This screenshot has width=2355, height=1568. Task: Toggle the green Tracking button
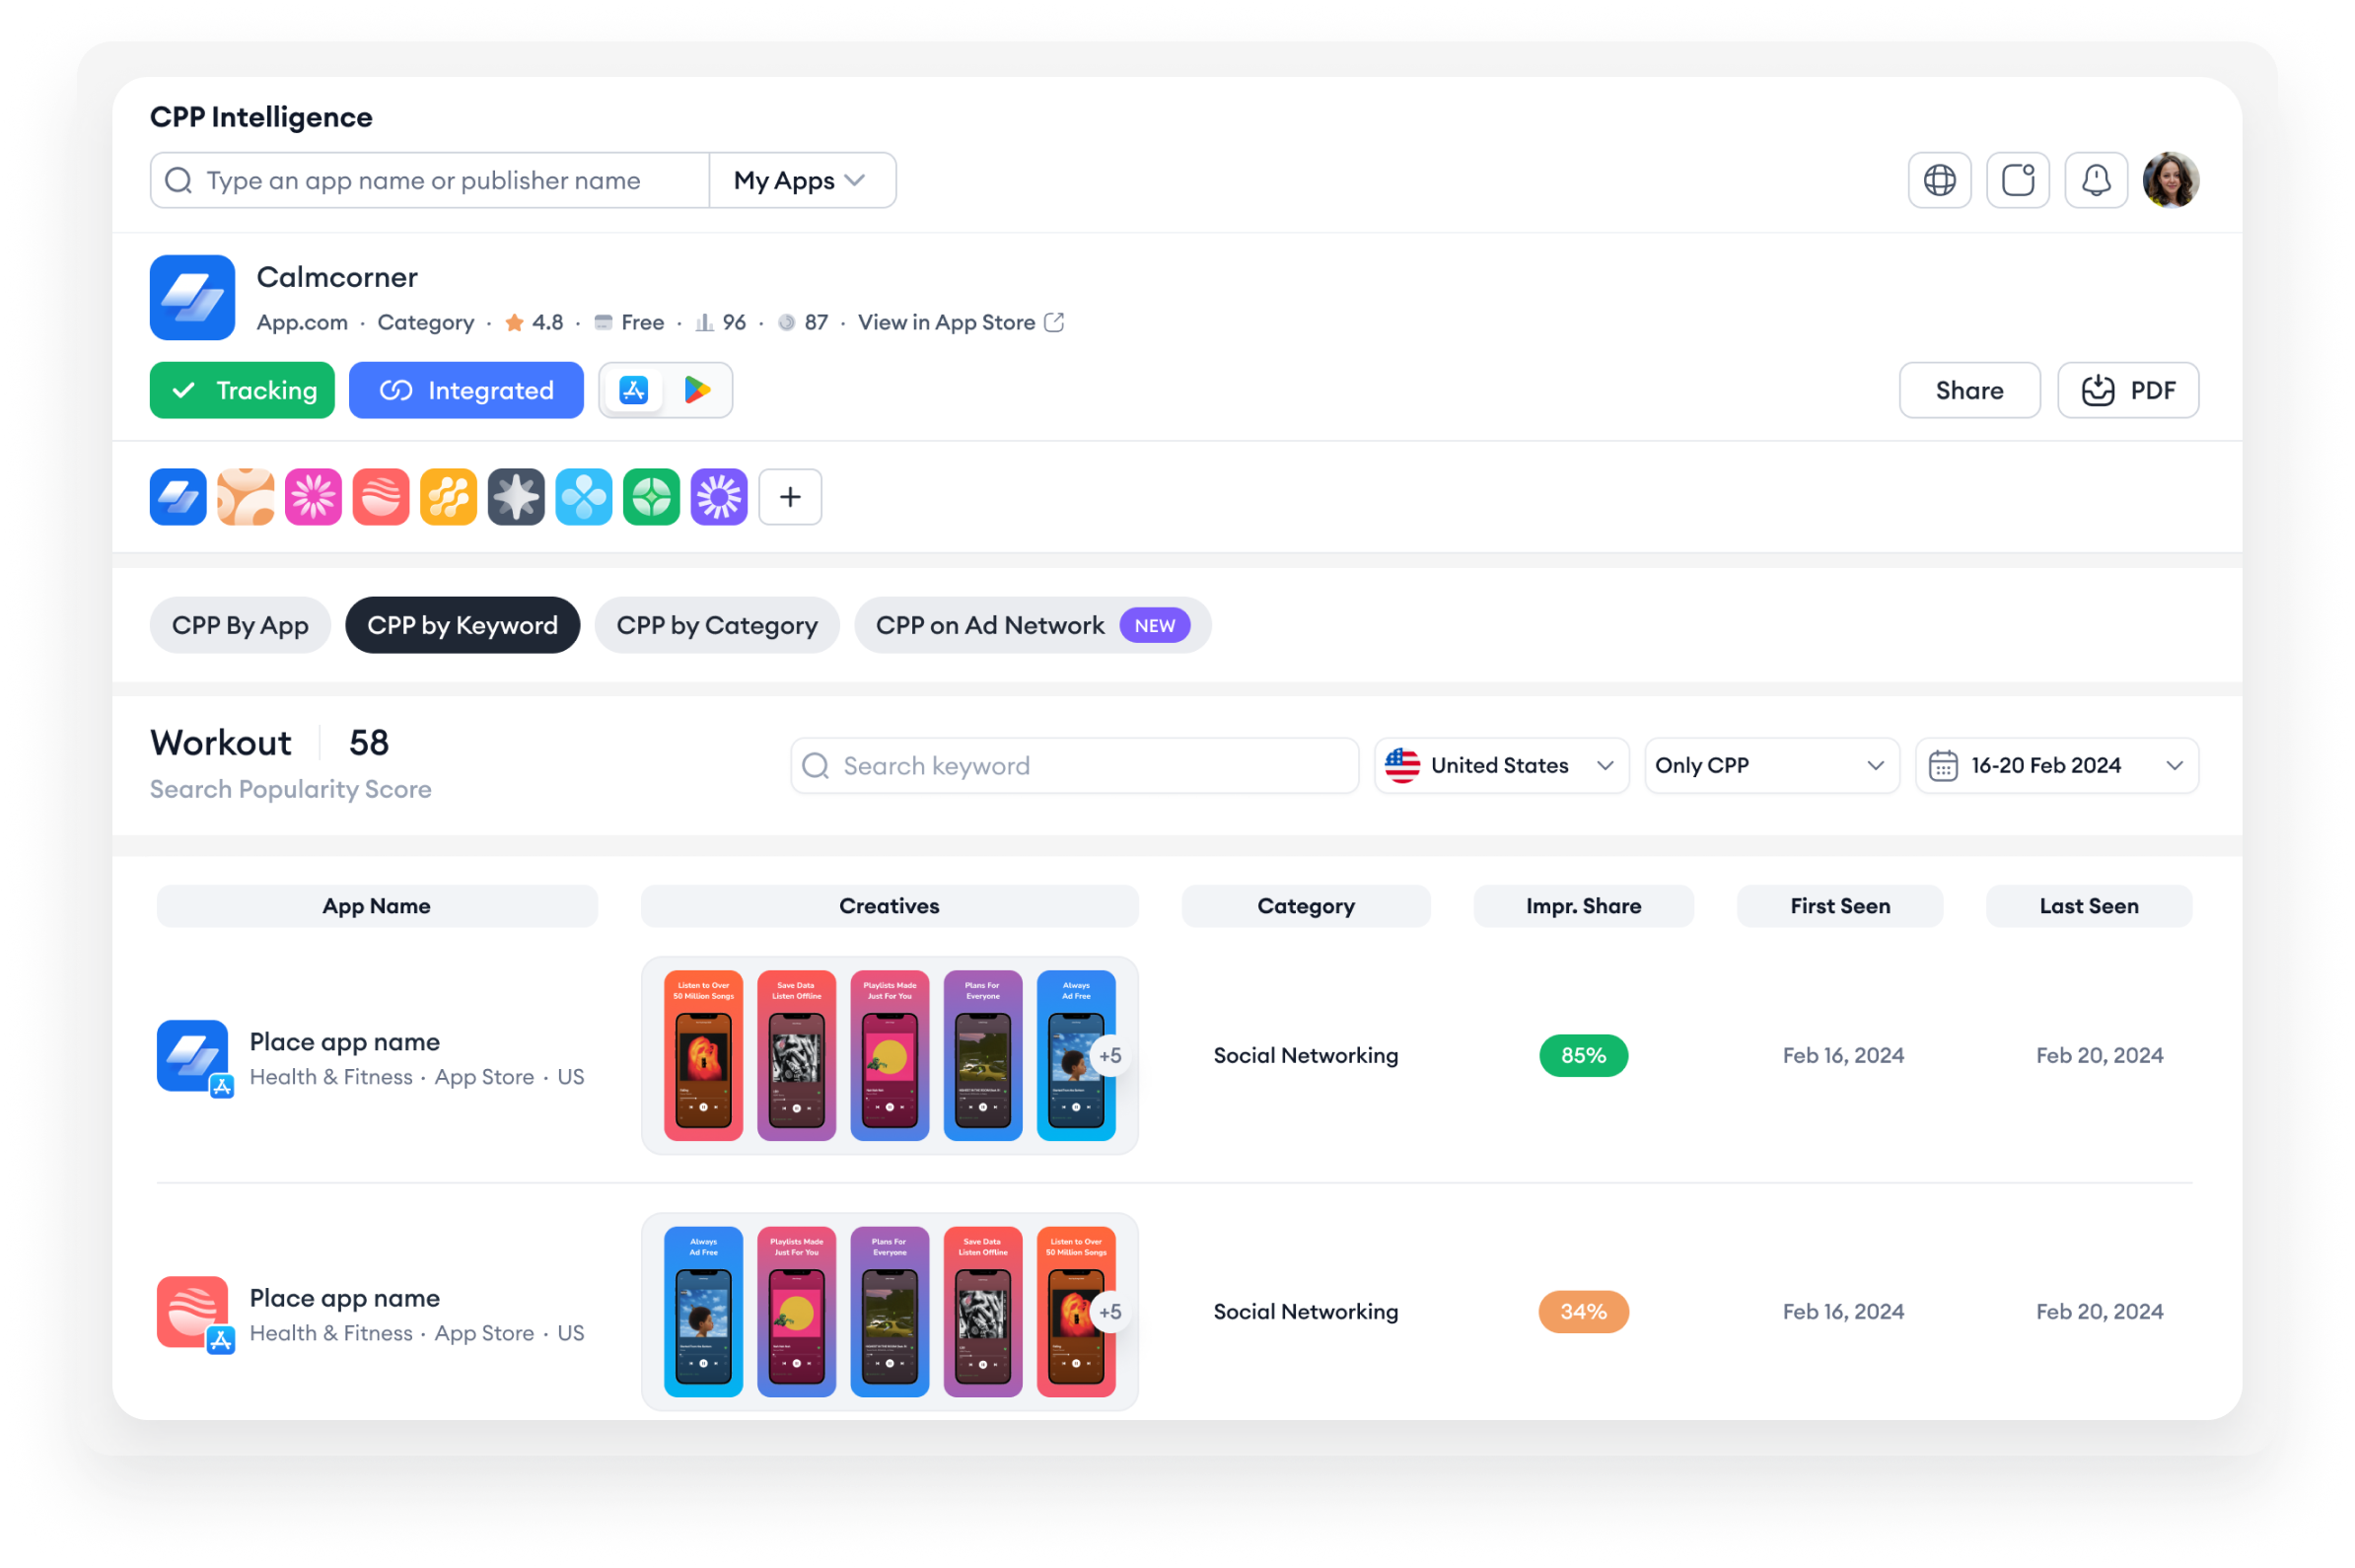click(242, 390)
